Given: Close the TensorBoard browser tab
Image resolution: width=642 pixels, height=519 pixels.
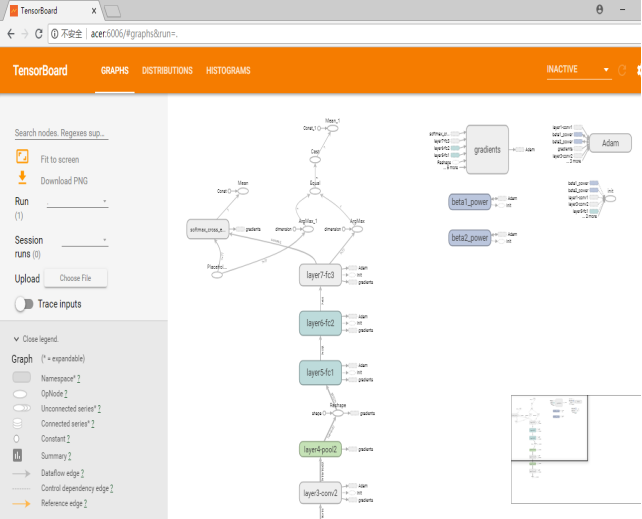Looking at the screenshot, I should click(x=94, y=11).
